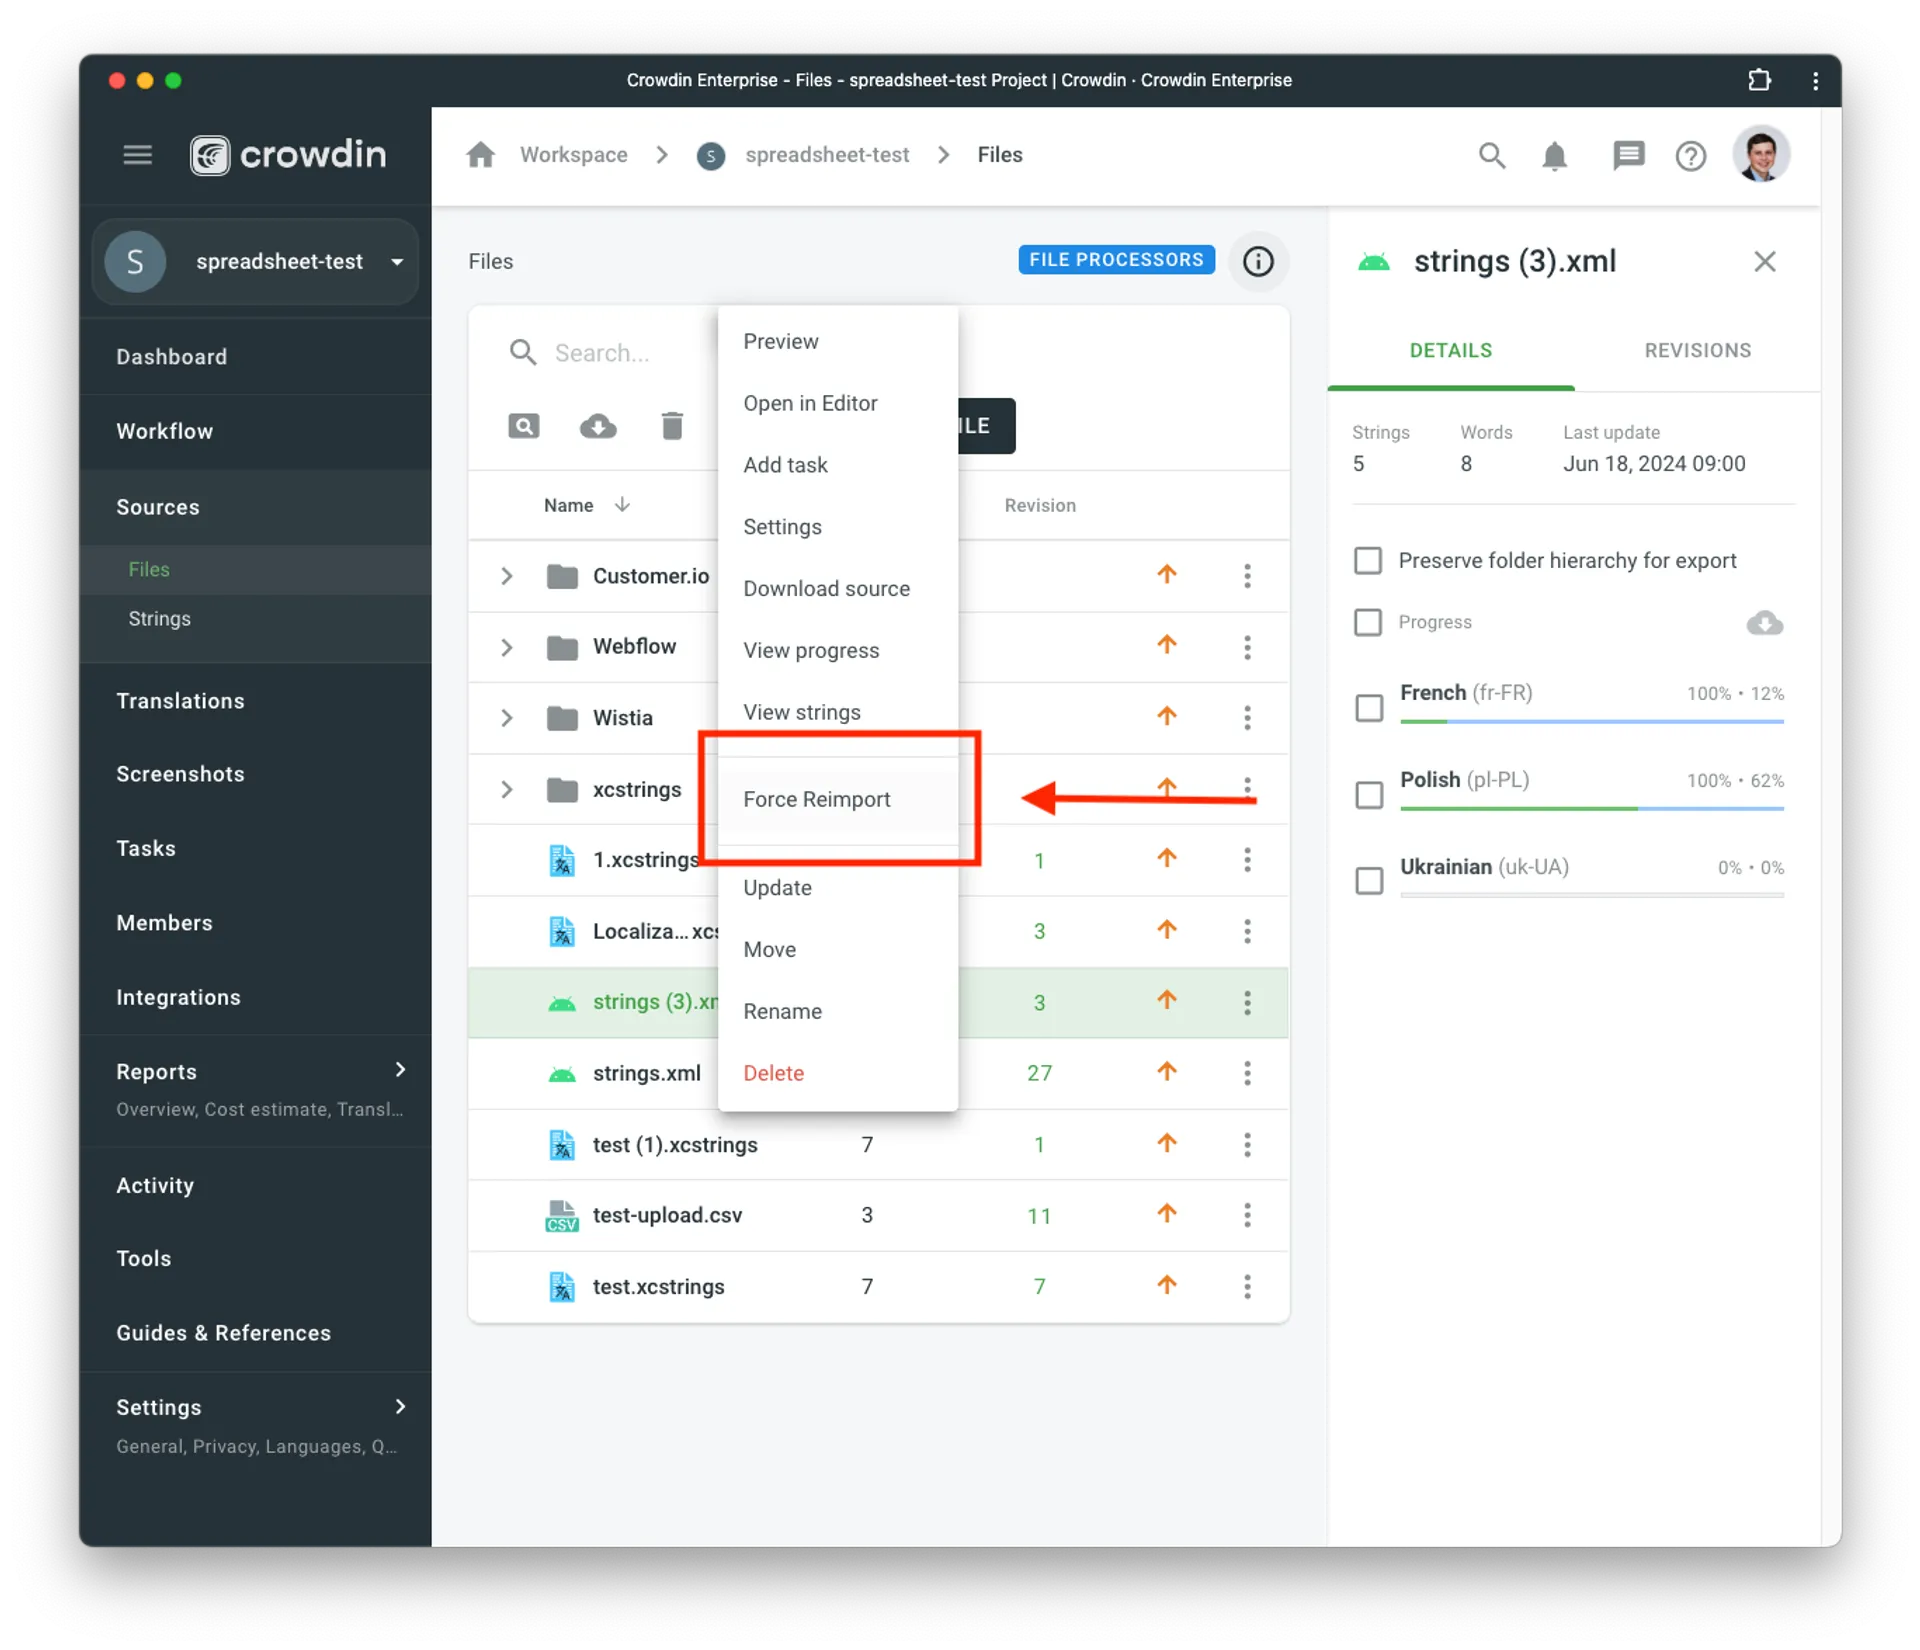The height and width of the screenshot is (1650, 1920).
Task: Sort files by Name column
Action: coord(586,505)
